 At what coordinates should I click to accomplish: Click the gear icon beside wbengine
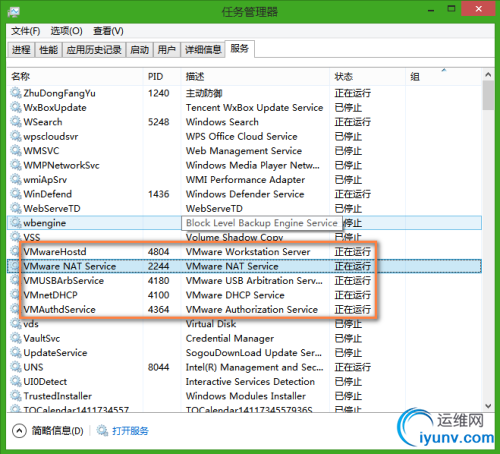pos(16,223)
